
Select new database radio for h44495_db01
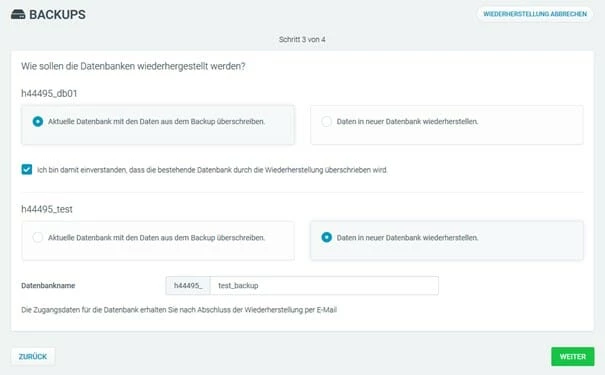pos(326,122)
